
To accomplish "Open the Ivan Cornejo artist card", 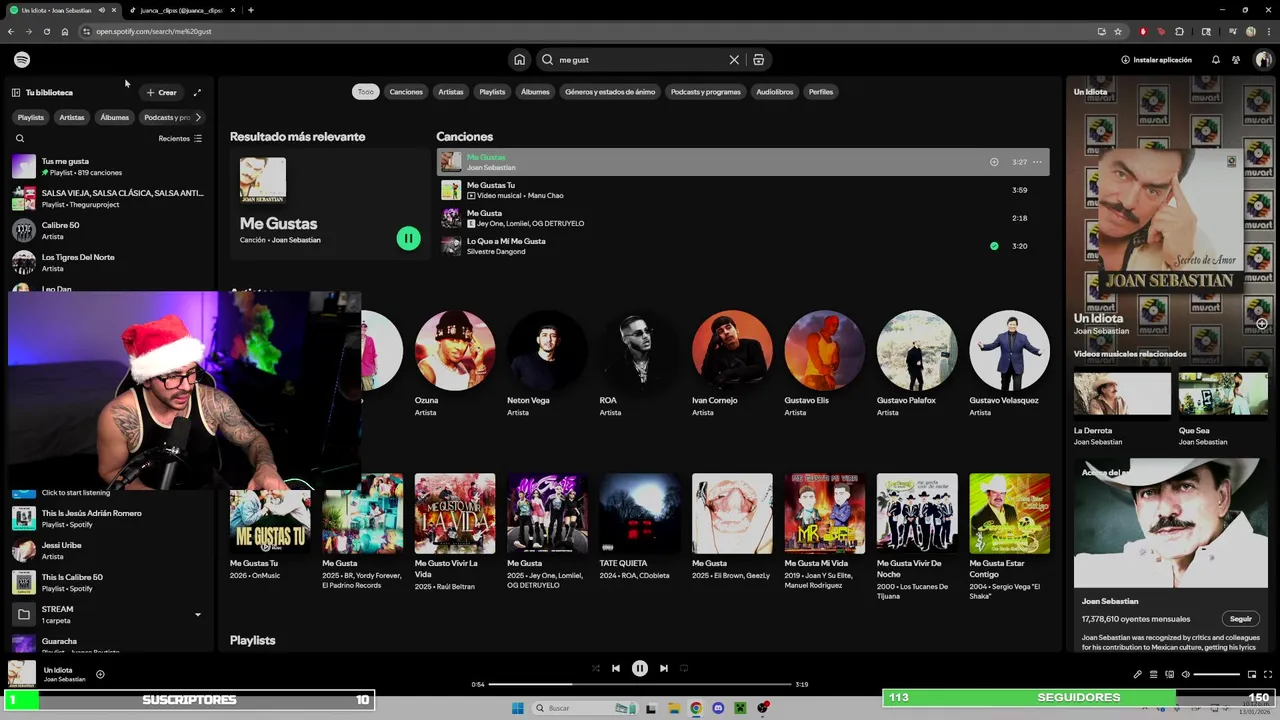I will click(732, 364).
